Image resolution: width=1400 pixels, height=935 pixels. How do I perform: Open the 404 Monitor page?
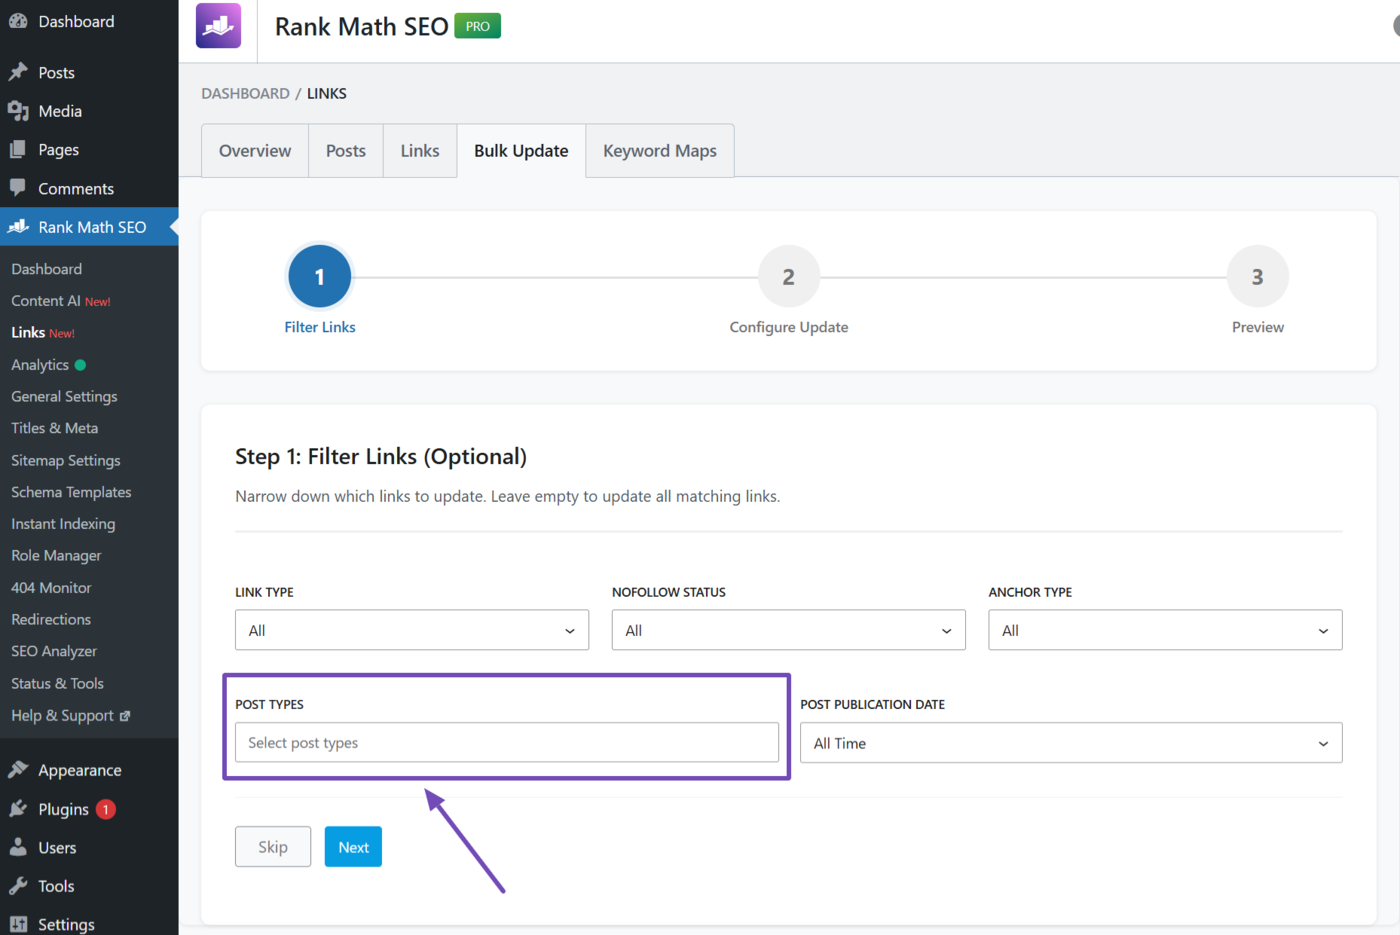50,587
